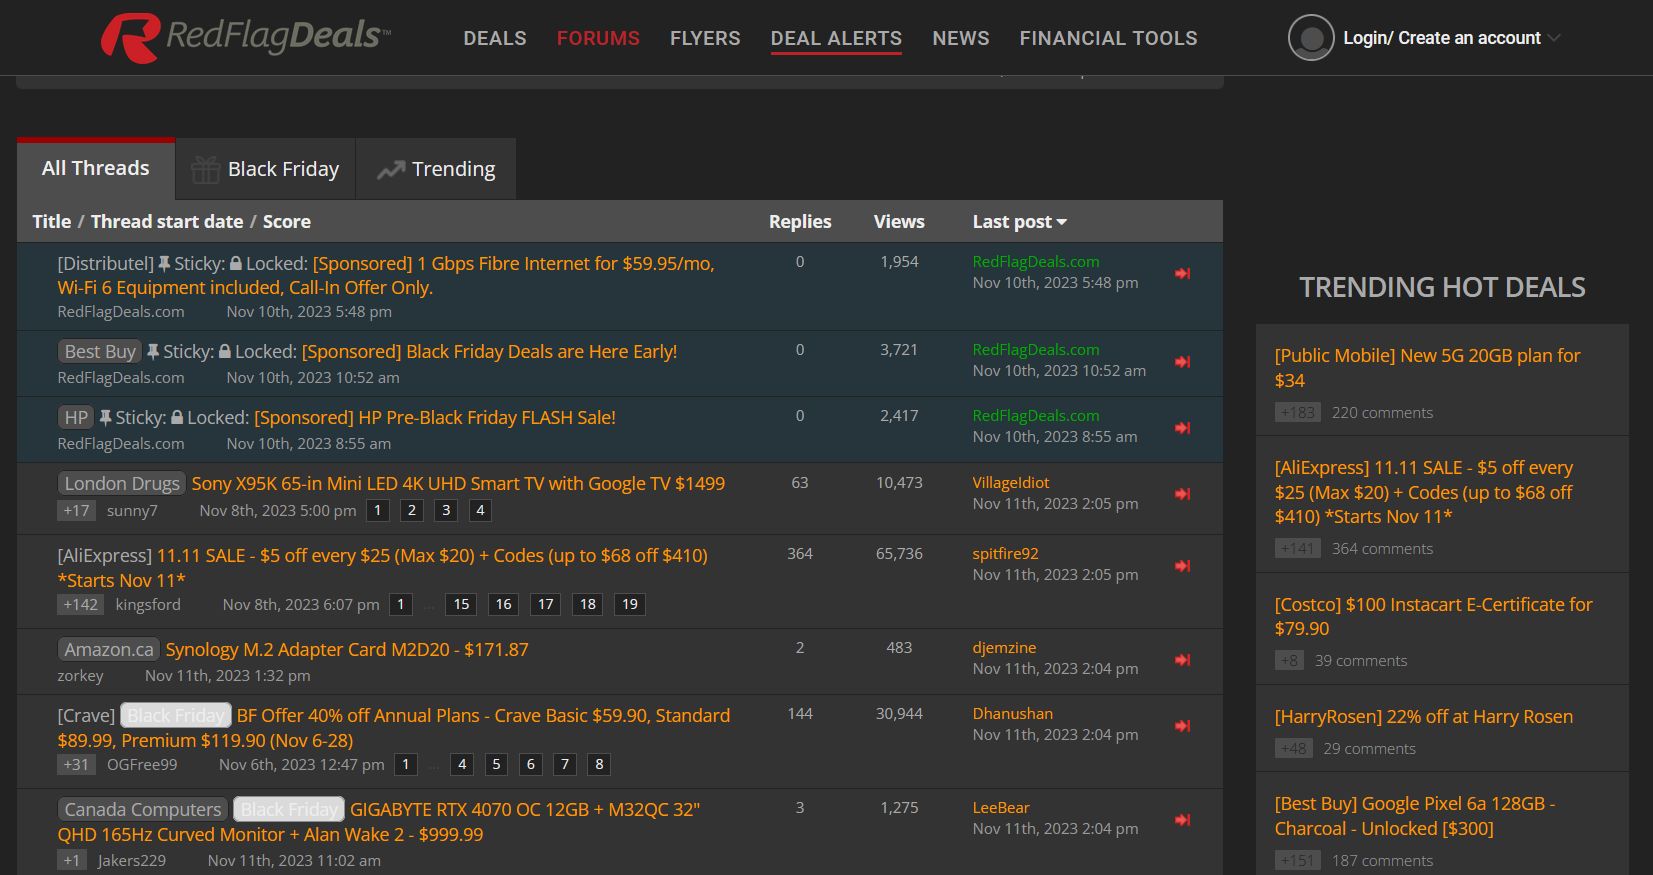
Task: Sort threads by Title
Action: [51, 222]
